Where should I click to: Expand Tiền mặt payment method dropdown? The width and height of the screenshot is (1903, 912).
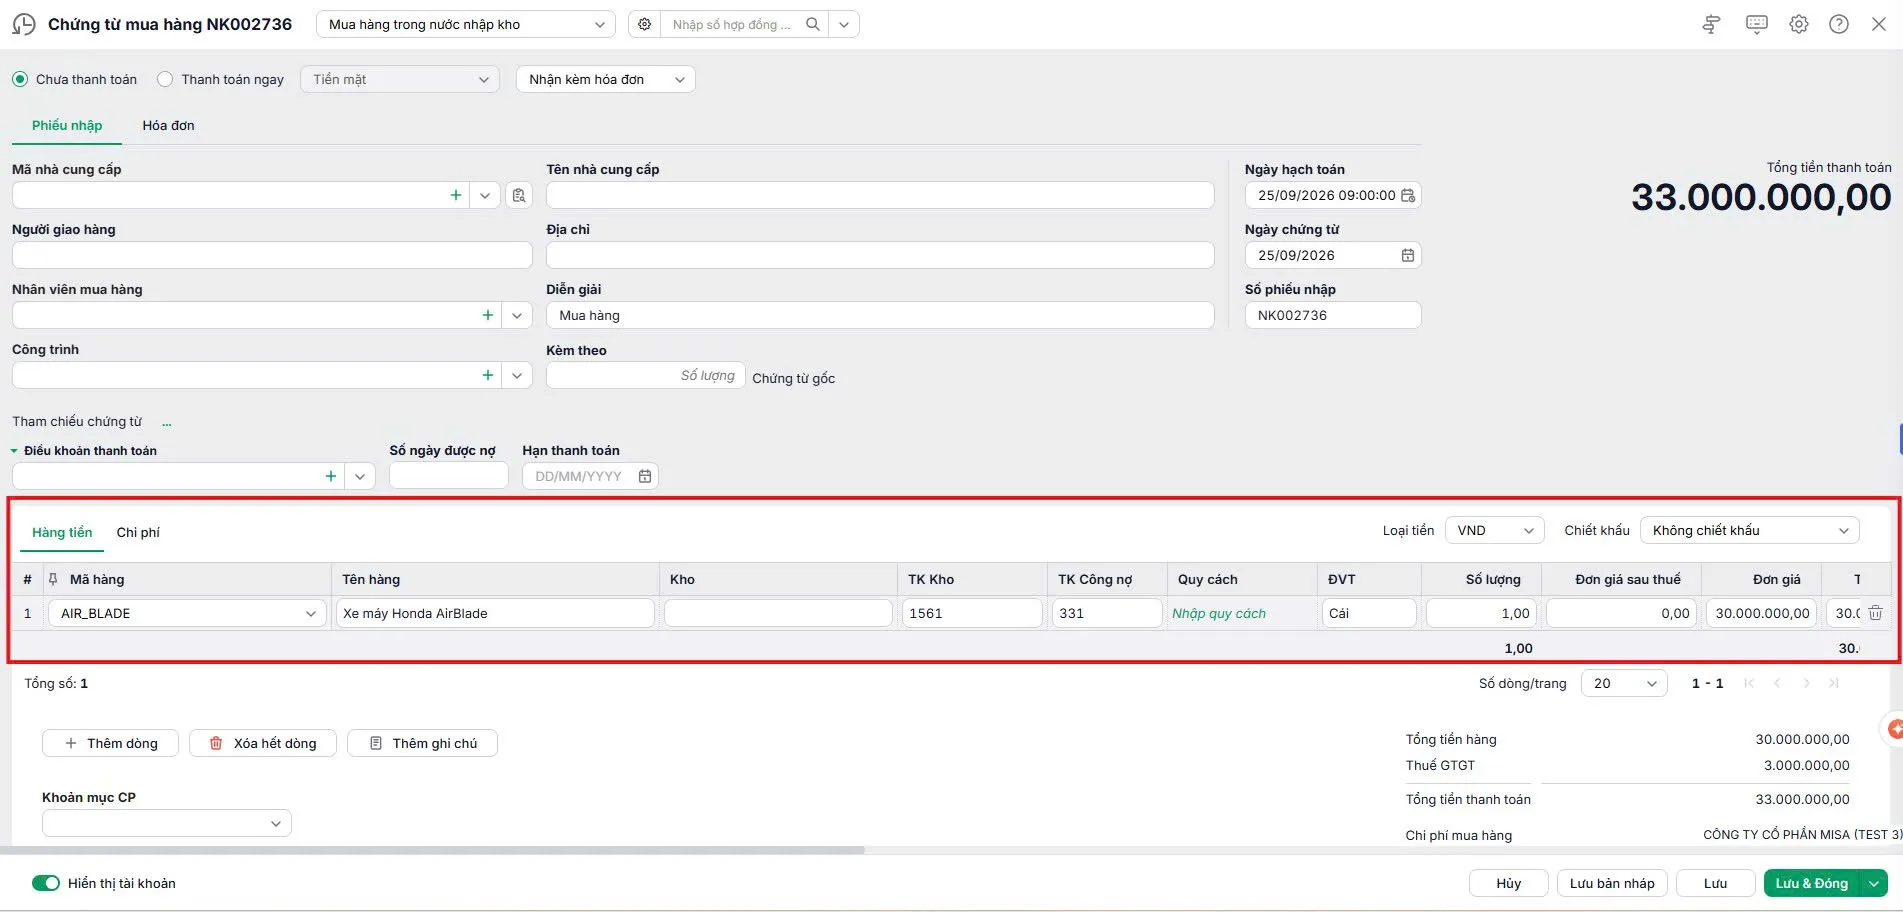[399, 79]
